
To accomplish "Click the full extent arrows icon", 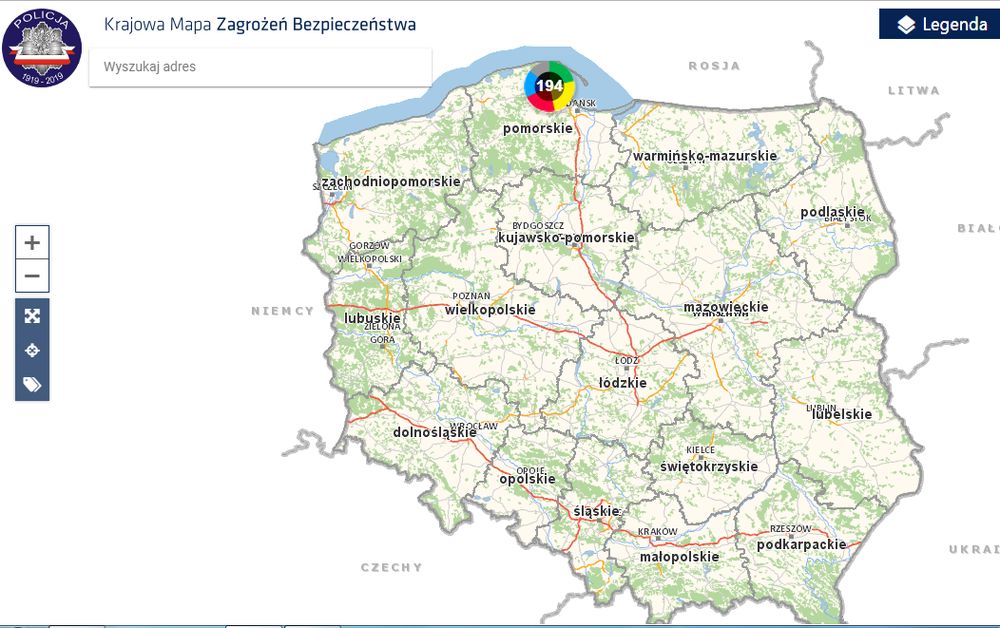I will (x=32, y=316).
